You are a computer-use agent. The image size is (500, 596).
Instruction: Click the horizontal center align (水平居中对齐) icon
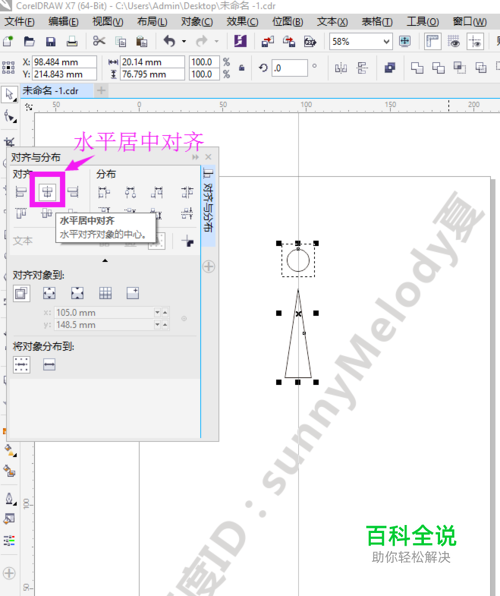point(47,192)
